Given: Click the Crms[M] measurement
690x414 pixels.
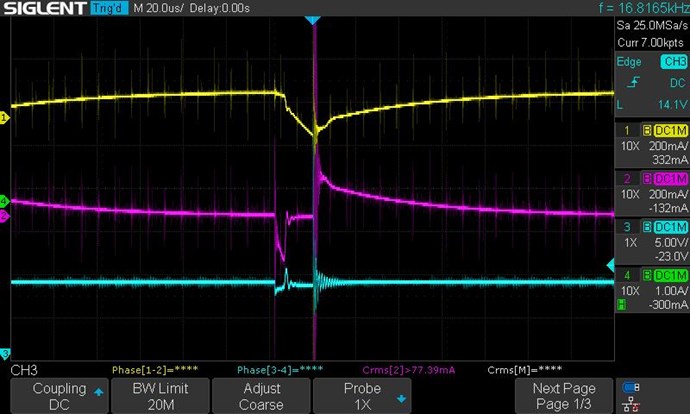Looking at the screenshot, I should click(525, 370).
